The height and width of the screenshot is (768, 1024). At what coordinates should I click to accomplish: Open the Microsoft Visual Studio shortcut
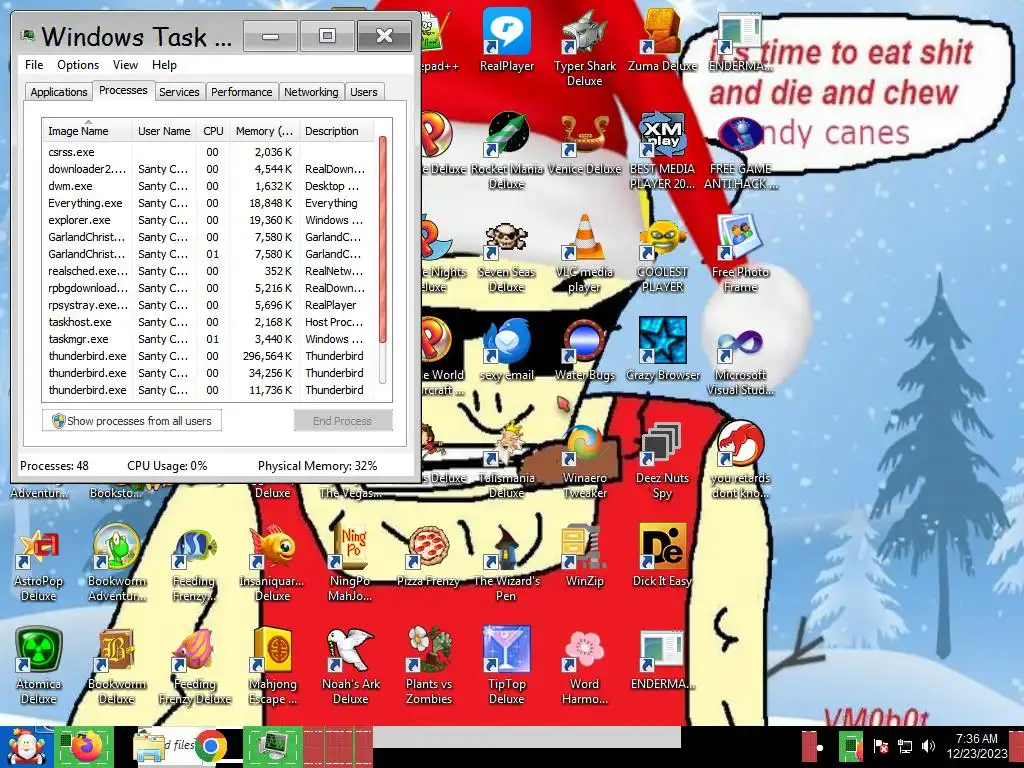[740, 357]
